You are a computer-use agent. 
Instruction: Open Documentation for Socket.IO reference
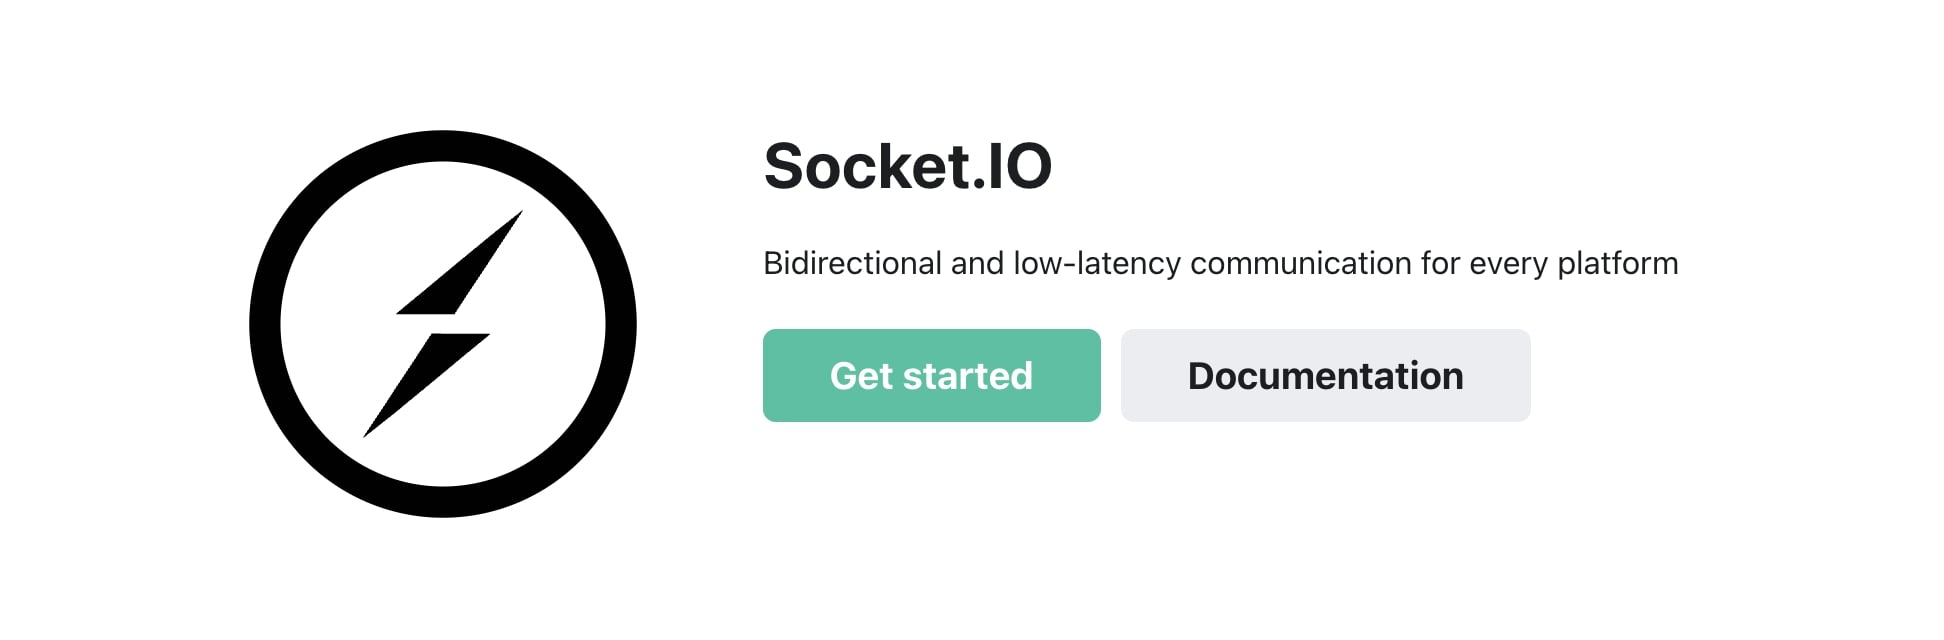point(1325,375)
